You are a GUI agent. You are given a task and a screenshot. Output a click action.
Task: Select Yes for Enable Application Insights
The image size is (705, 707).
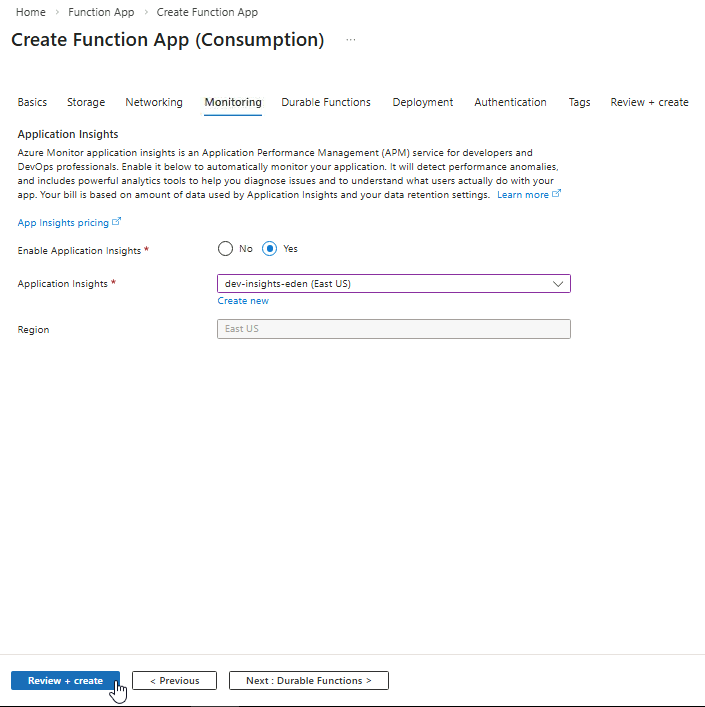tap(269, 249)
